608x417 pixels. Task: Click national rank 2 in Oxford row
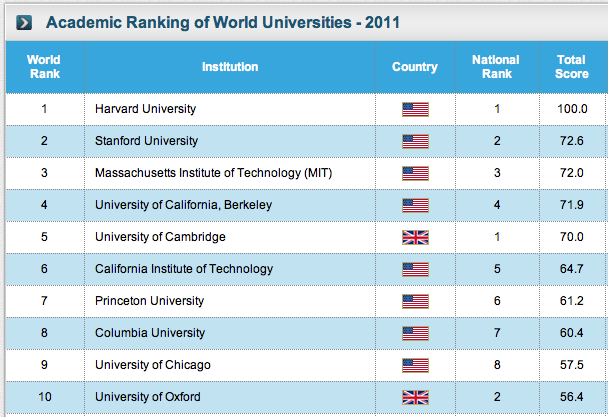[496, 397]
